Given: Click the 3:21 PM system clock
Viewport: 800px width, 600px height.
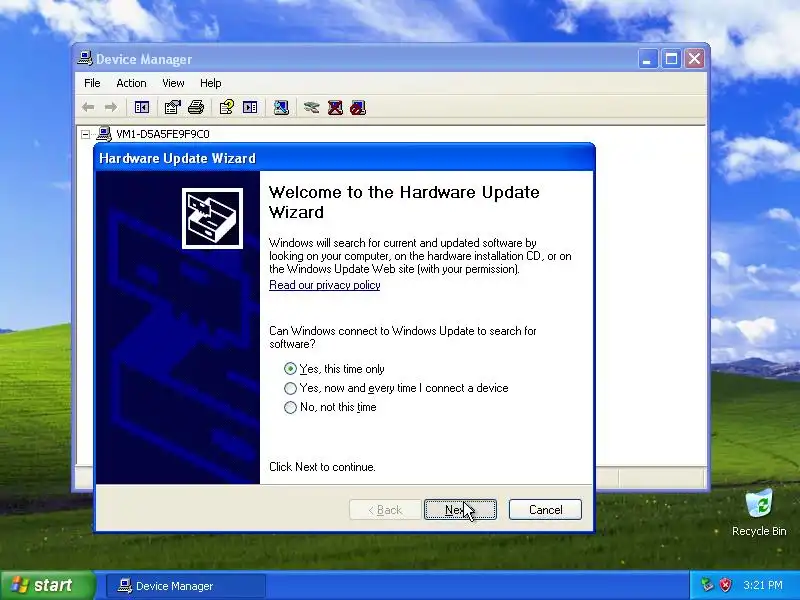Looking at the screenshot, I should 763,585.
